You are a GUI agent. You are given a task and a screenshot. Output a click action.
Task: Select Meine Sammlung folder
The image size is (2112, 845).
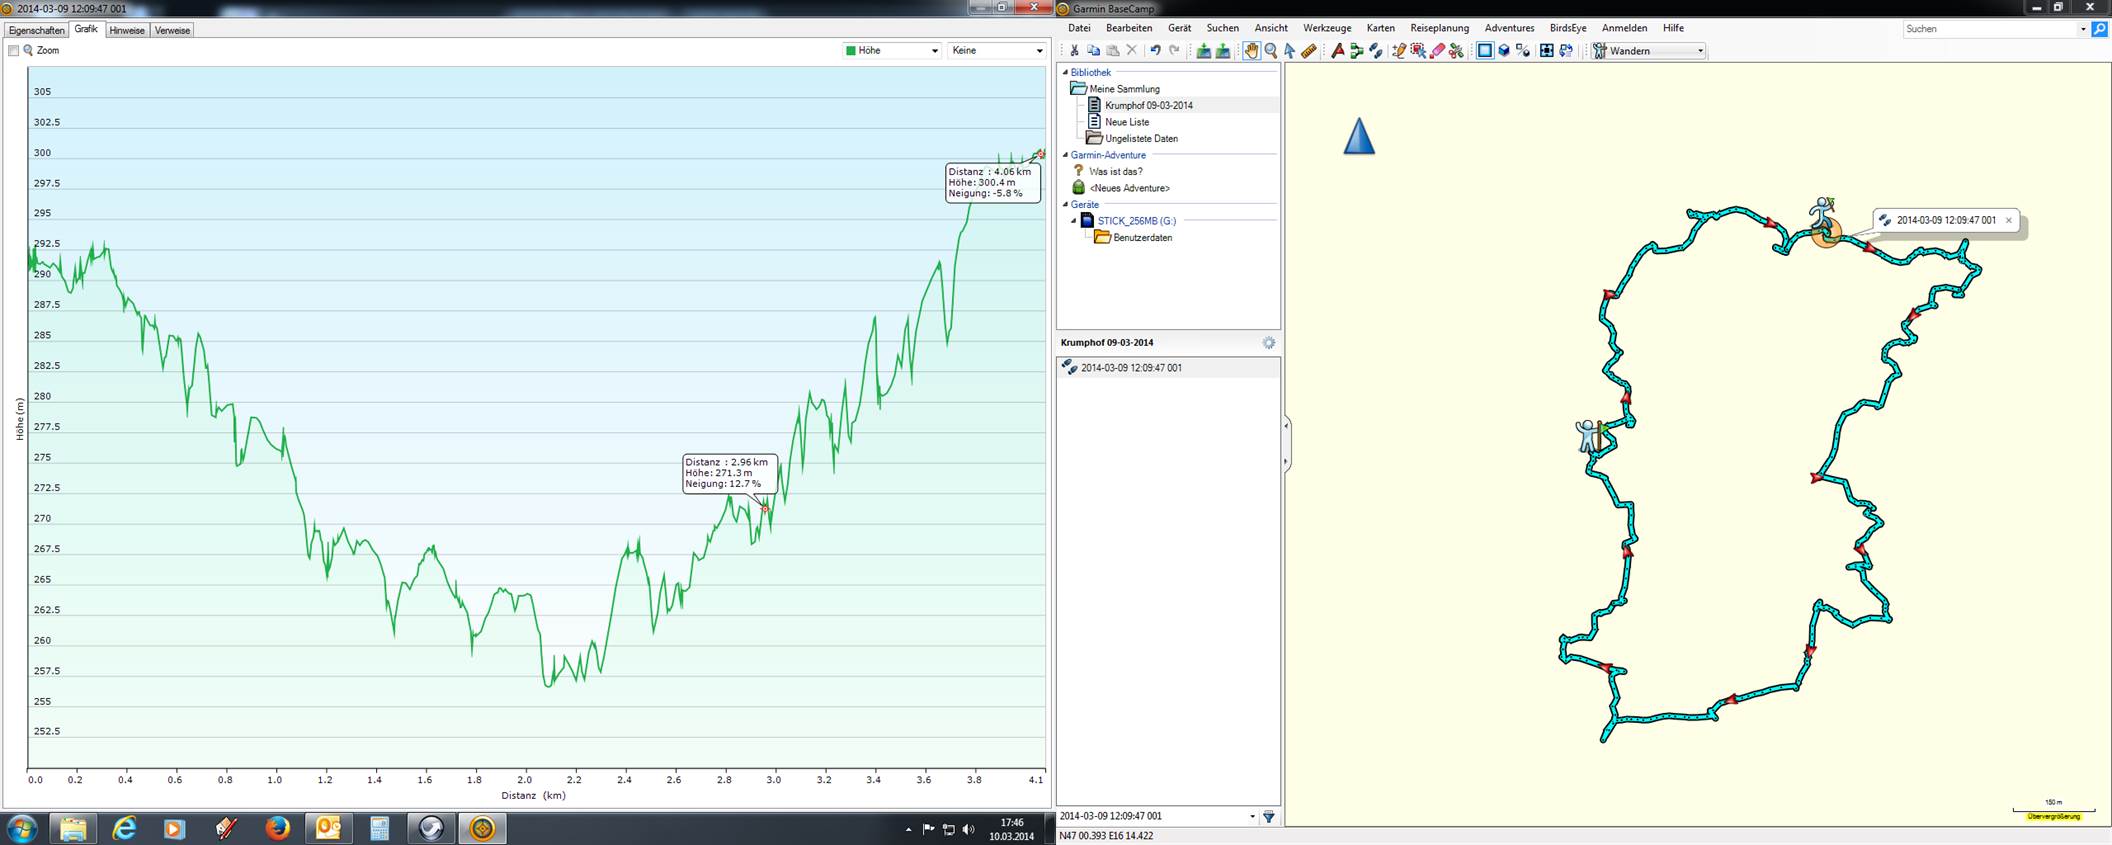tap(1124, 89)
